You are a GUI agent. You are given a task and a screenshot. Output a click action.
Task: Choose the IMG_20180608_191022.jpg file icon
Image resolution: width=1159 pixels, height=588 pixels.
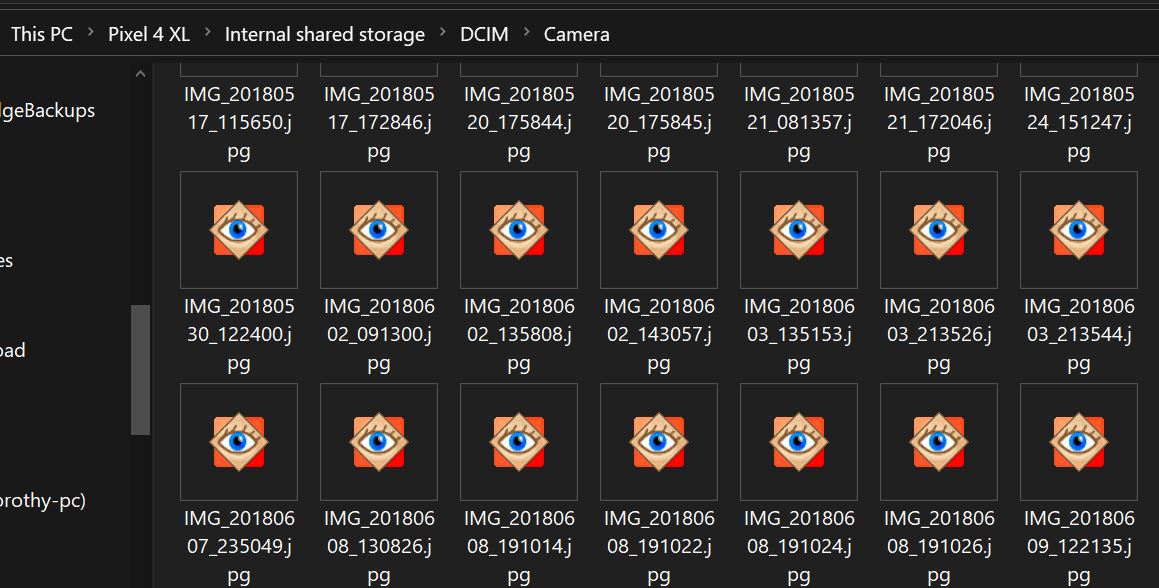pos(659,442)
